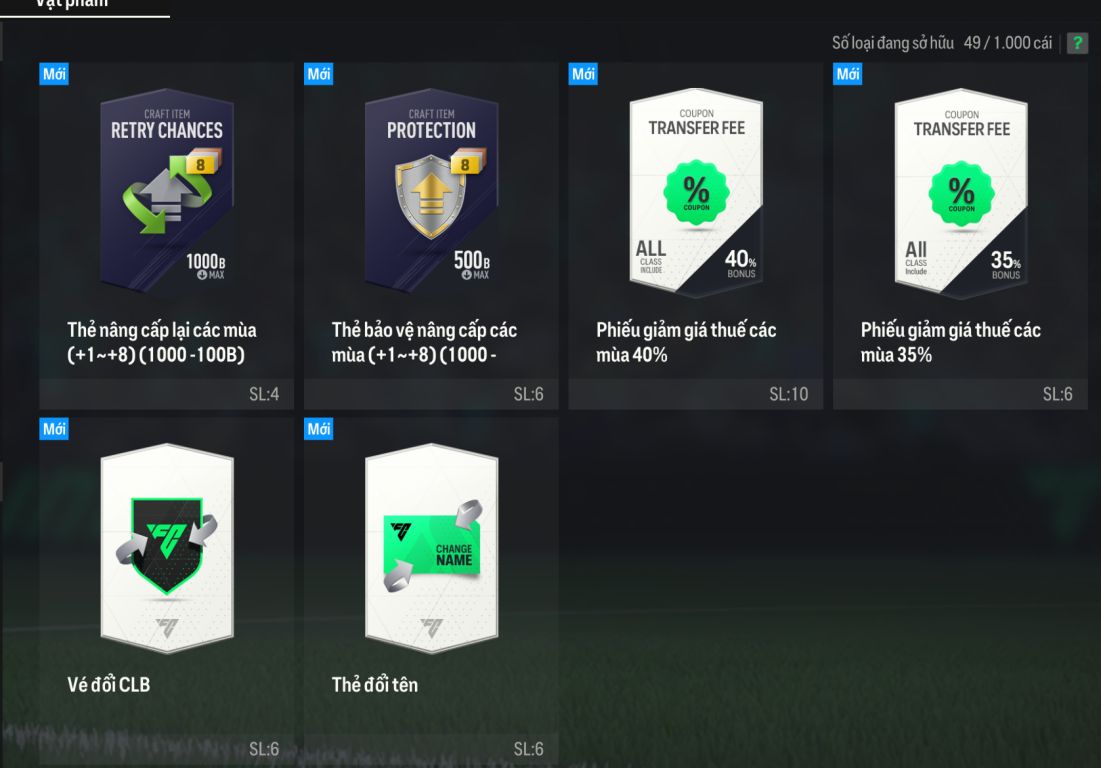Click the green percent badge on 40% coupon
Screen dimensions: 1101x768
[x=696, y=192]
